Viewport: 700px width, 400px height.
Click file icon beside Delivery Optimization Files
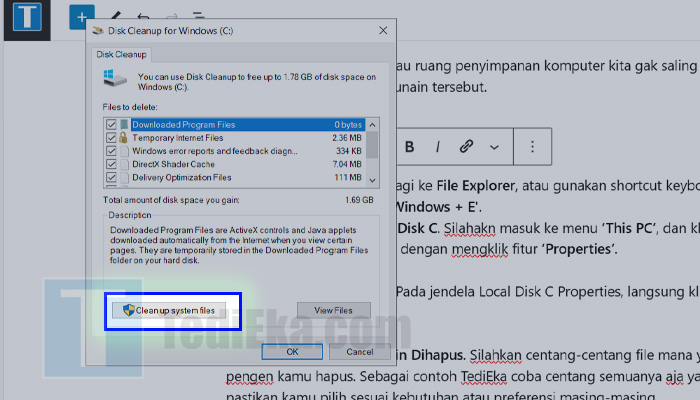click(x=124, y=177)
